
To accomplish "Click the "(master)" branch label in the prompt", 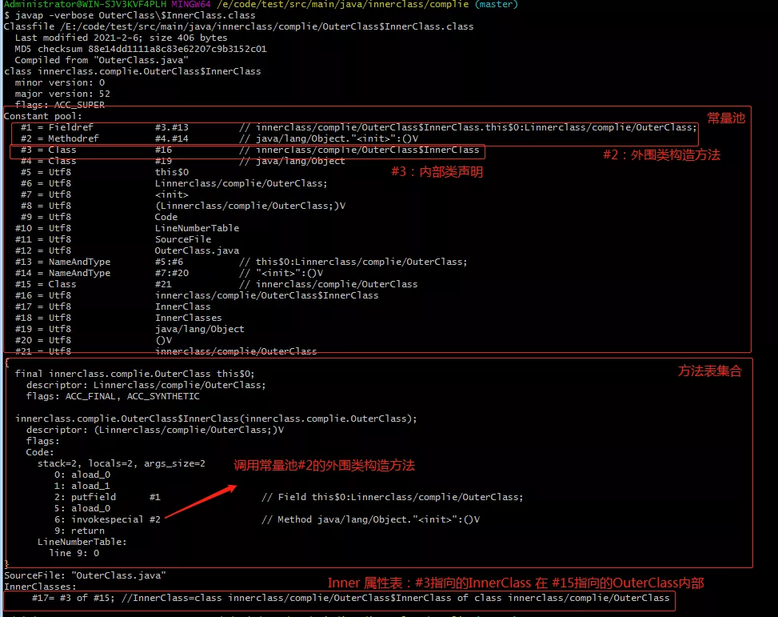I will tap(496, 4).
